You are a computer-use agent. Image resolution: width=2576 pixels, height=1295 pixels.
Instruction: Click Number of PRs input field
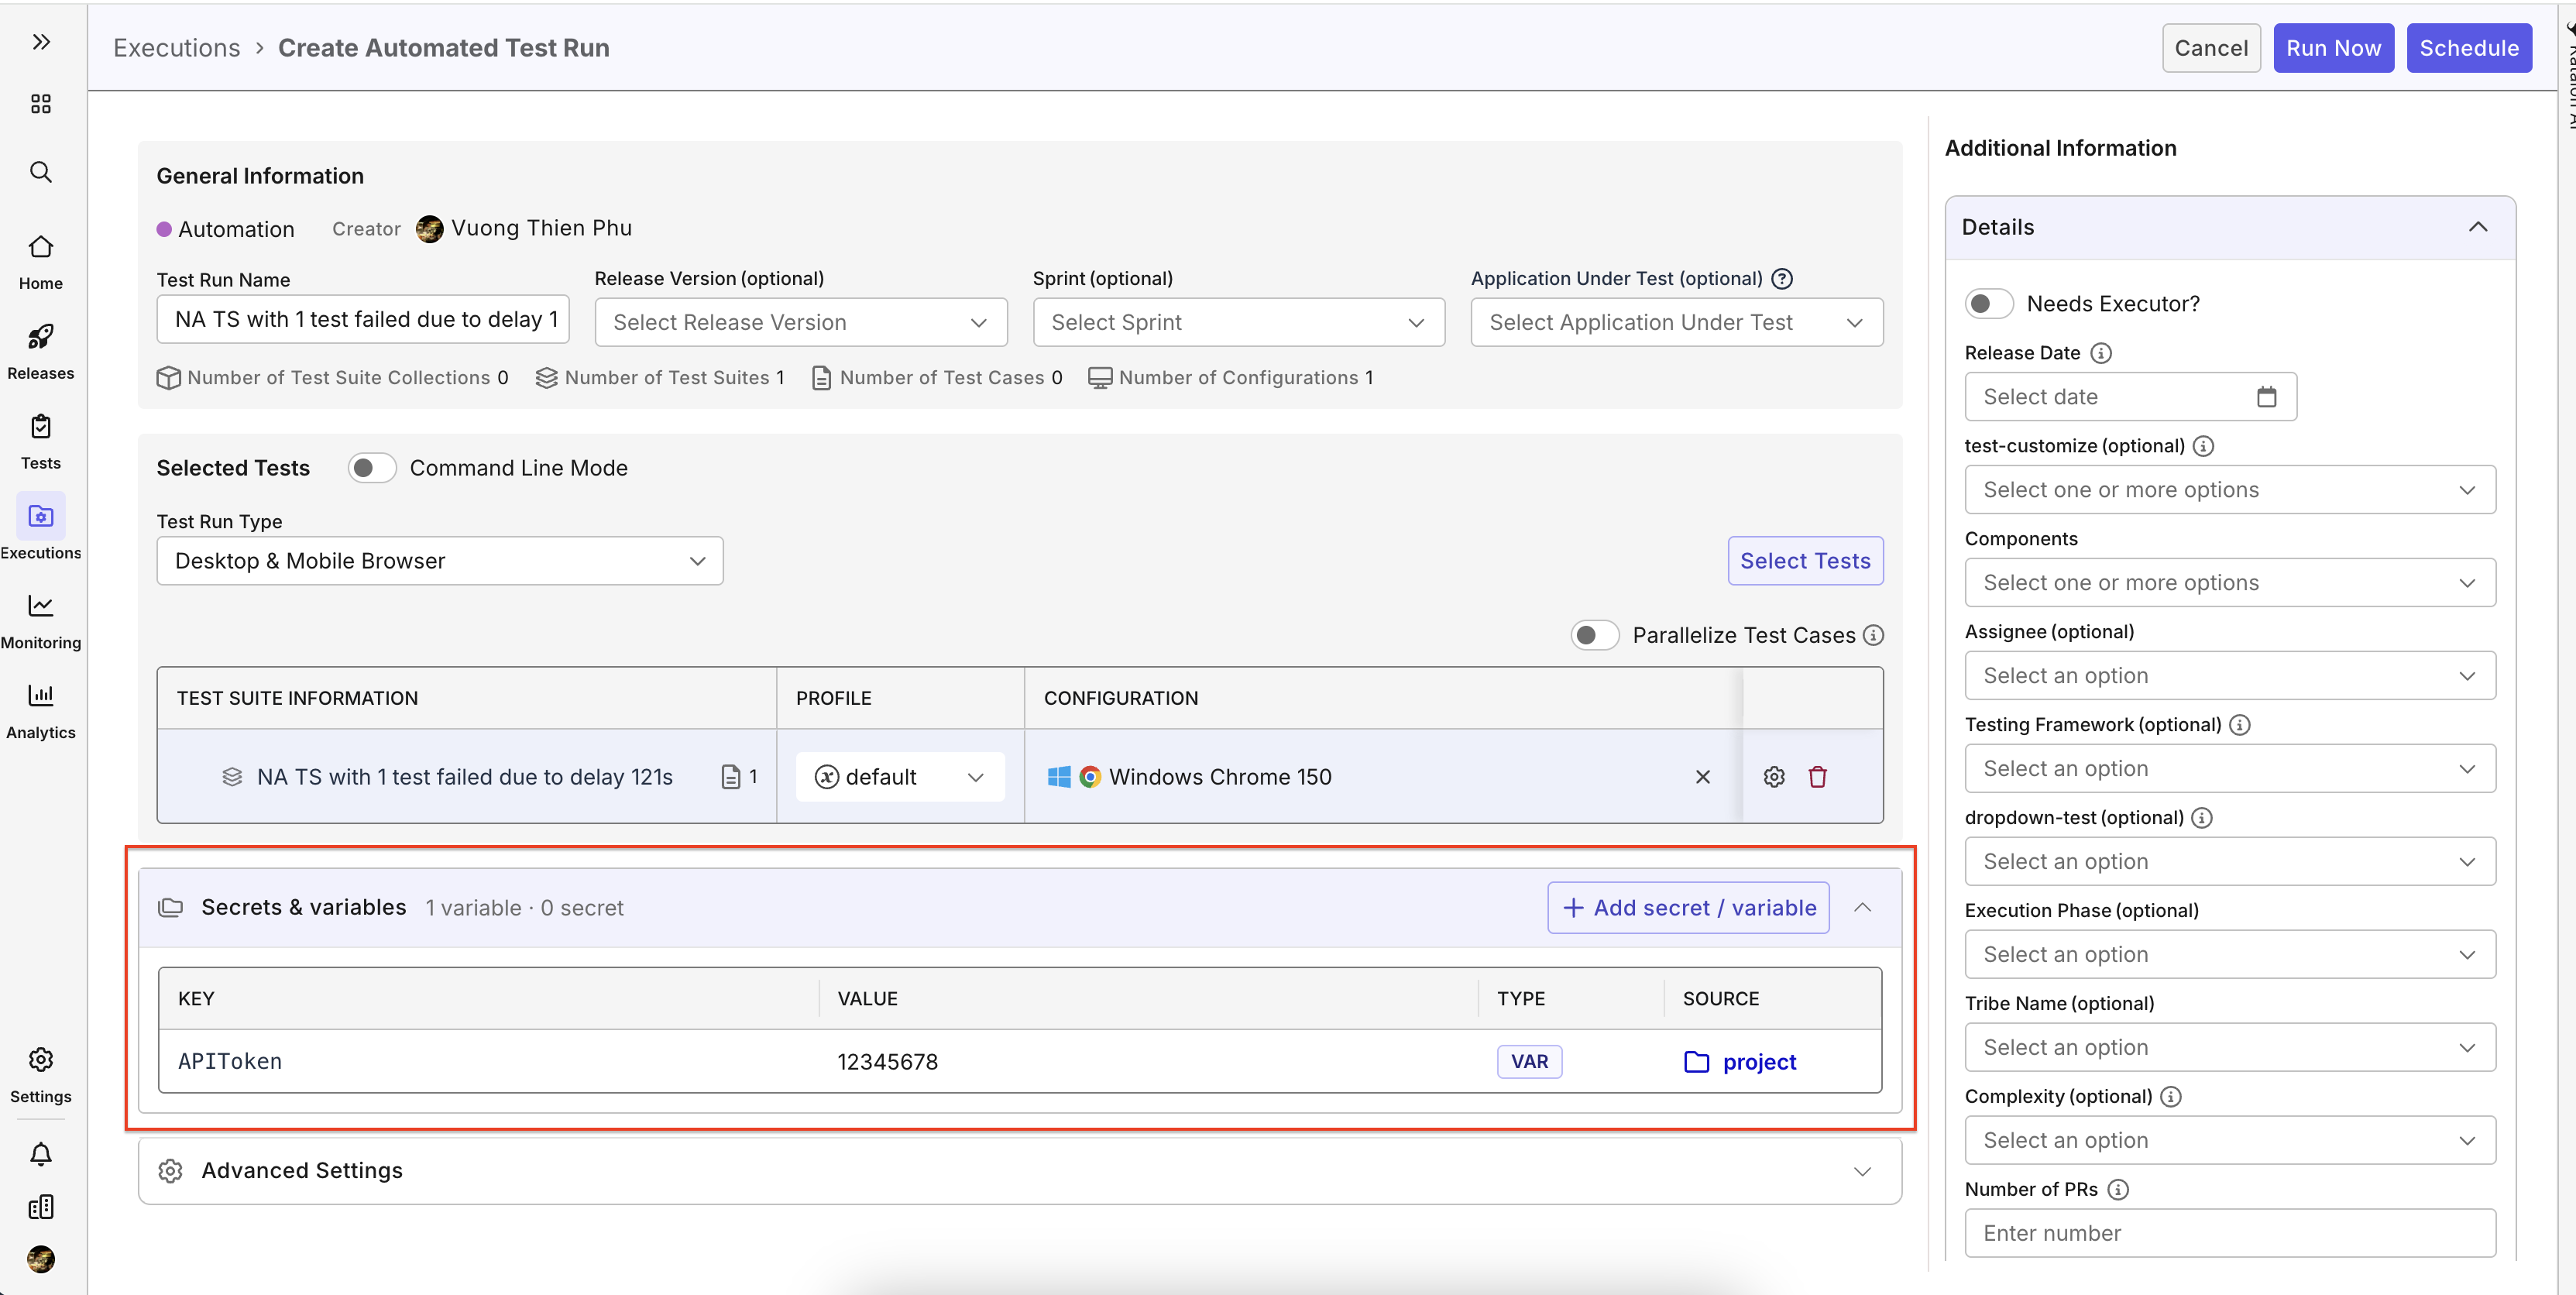coord(2230,1234)
